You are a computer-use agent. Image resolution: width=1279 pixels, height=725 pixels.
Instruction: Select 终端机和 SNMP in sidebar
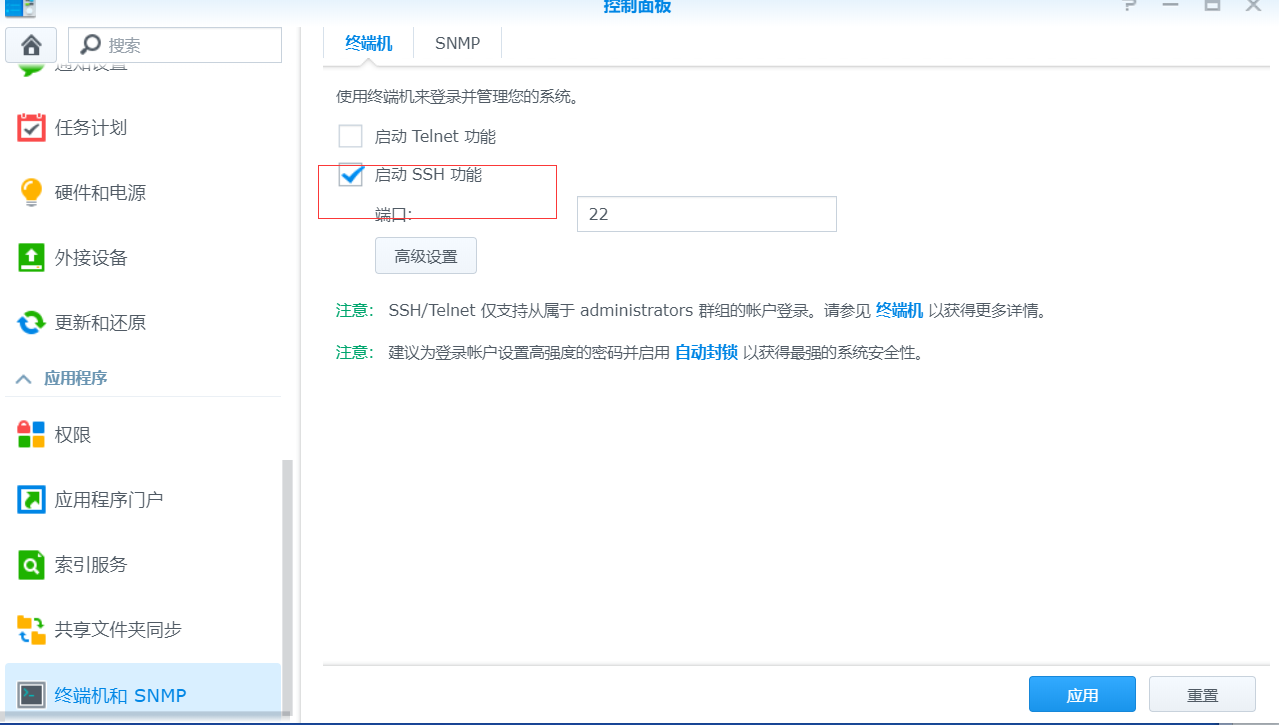click(143, 694)
